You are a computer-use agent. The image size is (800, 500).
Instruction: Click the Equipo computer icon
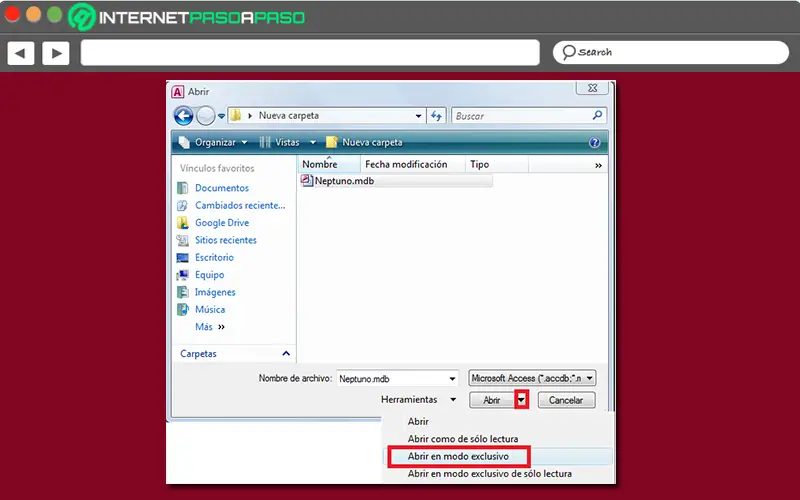pyautogui.click(x=183, y=275)
